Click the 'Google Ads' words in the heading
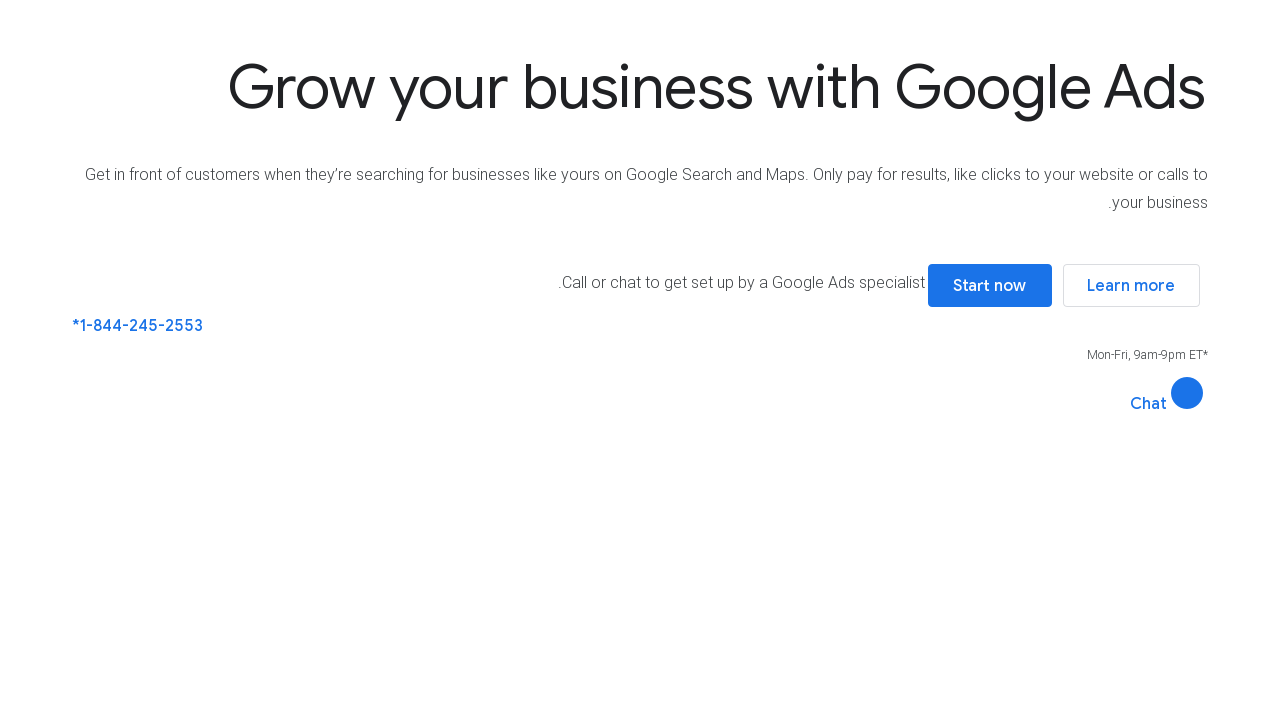Viewport: 1280px width, 720px height. (x=1050, y=87)
